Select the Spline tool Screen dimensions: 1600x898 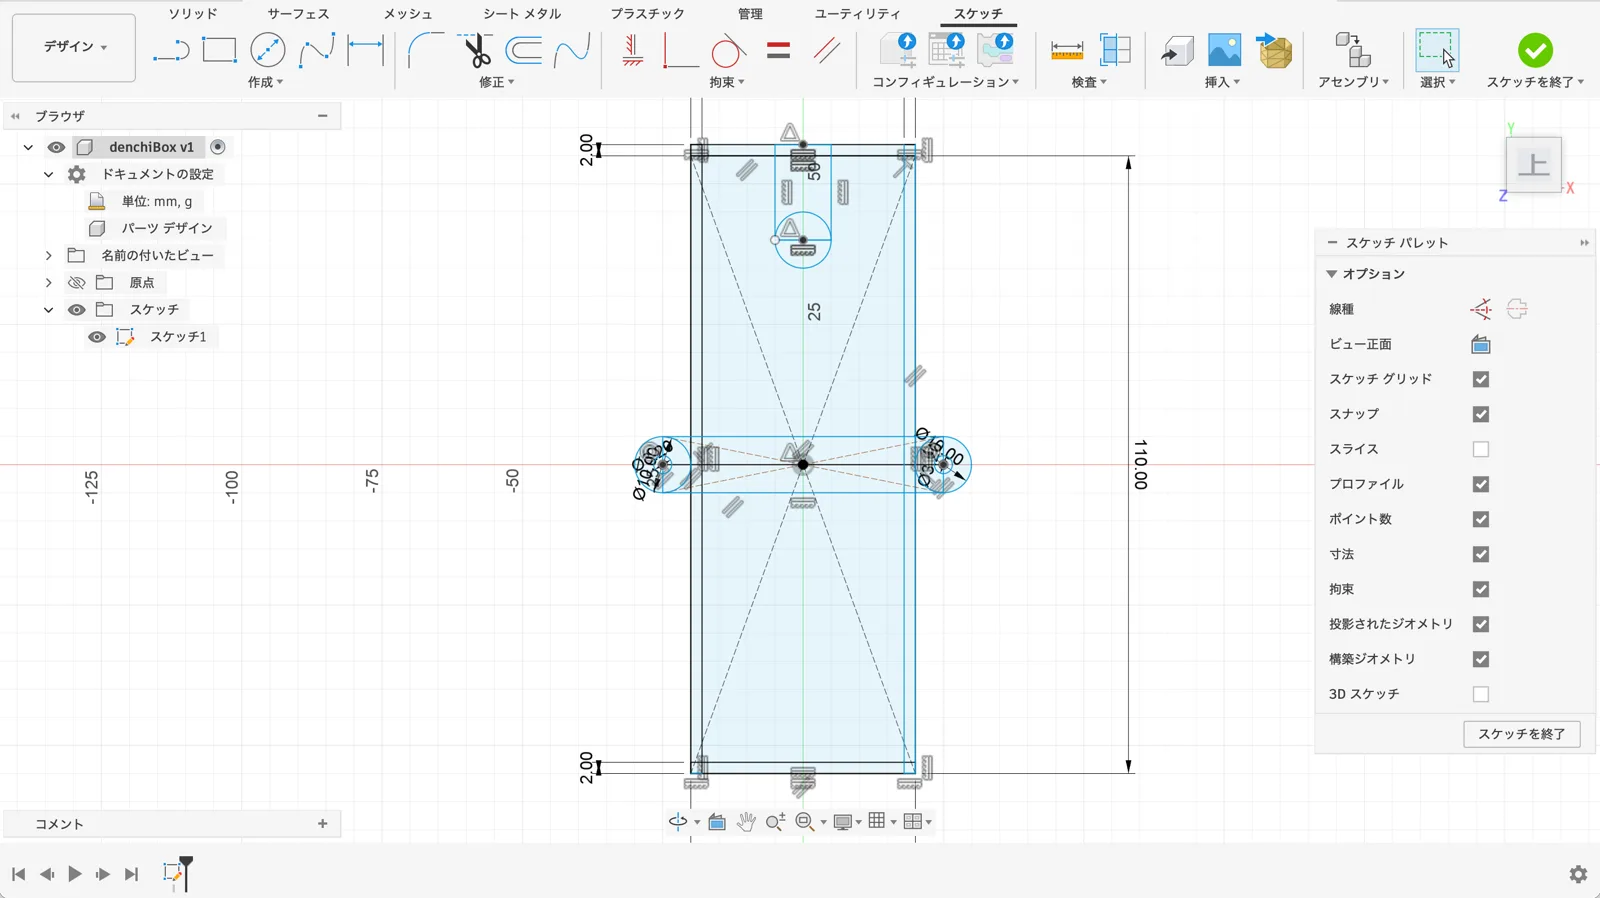[316, 49]
